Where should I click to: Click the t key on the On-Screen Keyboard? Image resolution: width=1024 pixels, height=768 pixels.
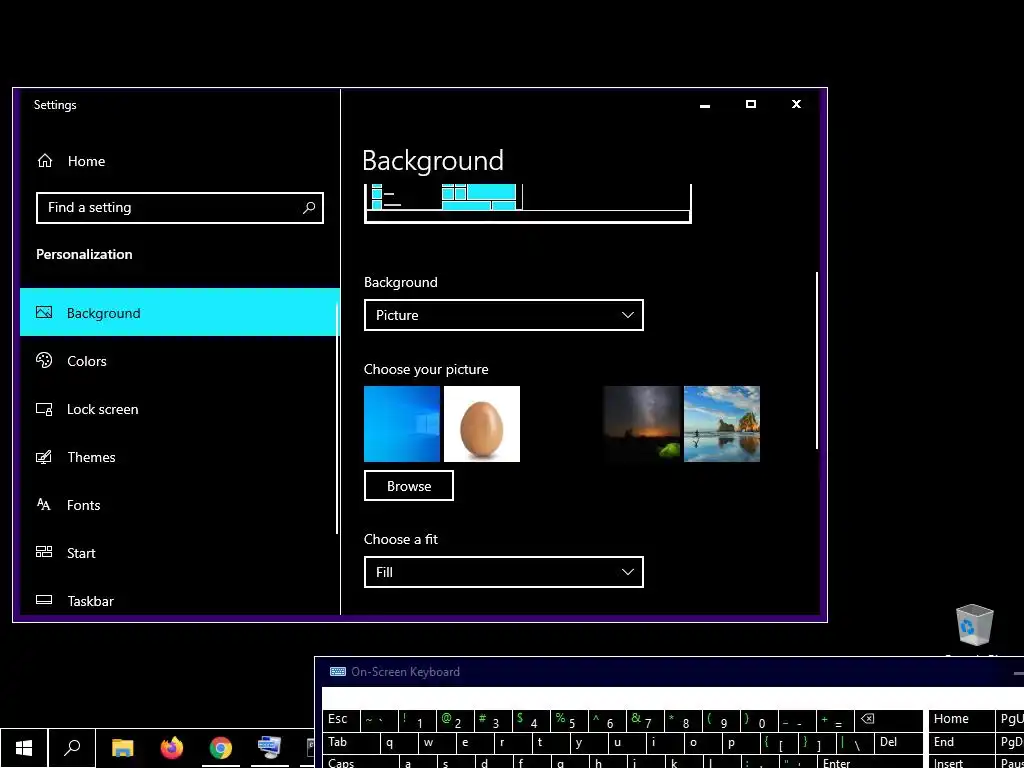[550, 743]
